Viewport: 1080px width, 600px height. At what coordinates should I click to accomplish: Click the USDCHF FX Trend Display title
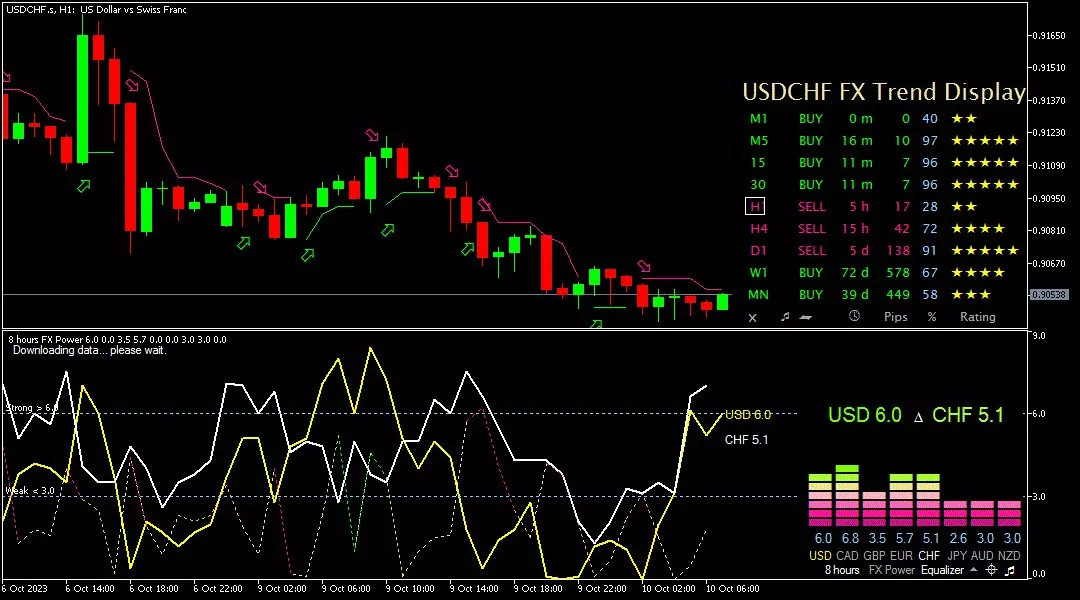(x=884, y=92)
